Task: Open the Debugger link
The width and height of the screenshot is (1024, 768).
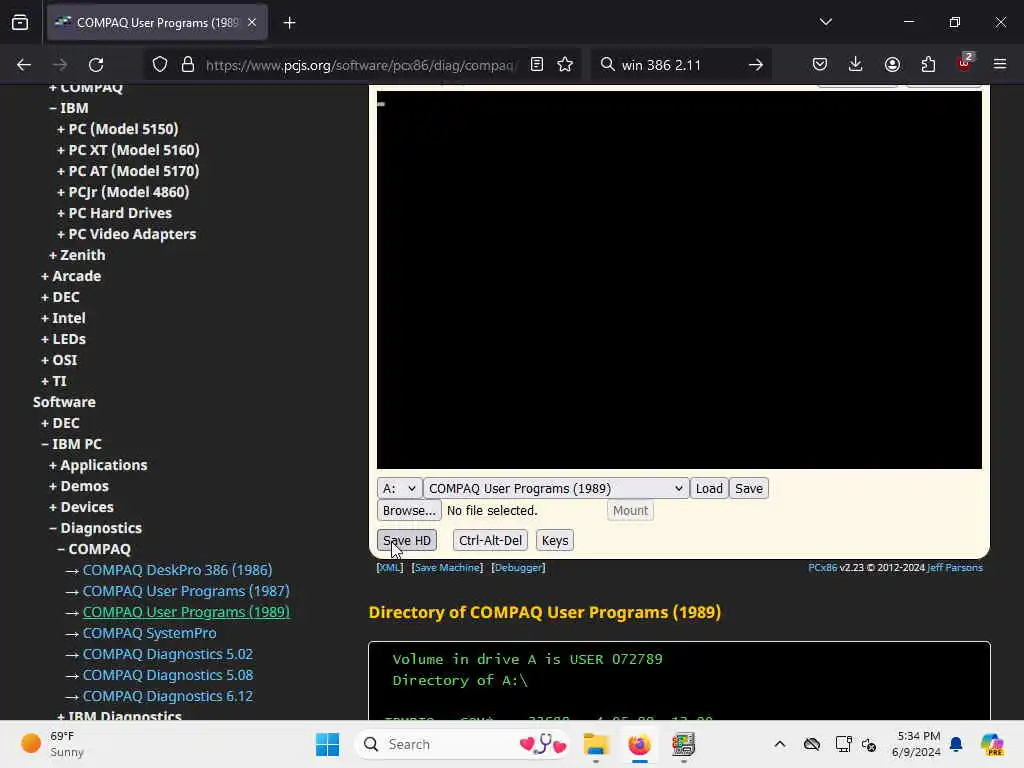Action: click(519, 568)
